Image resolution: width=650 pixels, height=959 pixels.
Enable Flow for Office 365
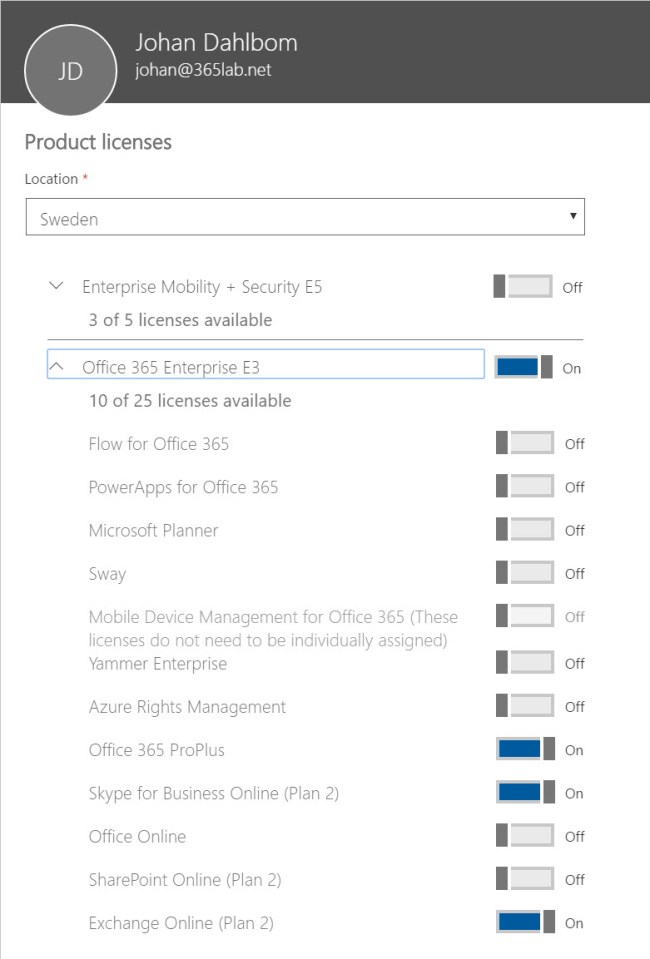click(525, 443)
